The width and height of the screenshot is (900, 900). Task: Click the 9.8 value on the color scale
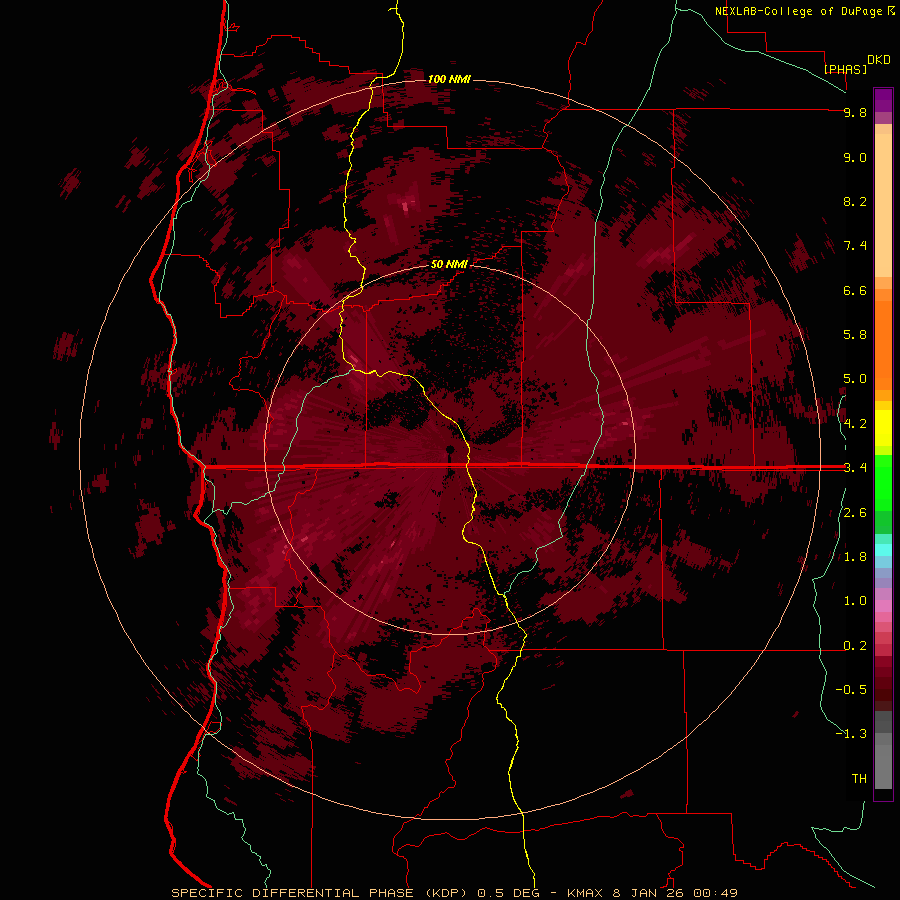coord(855,113)
